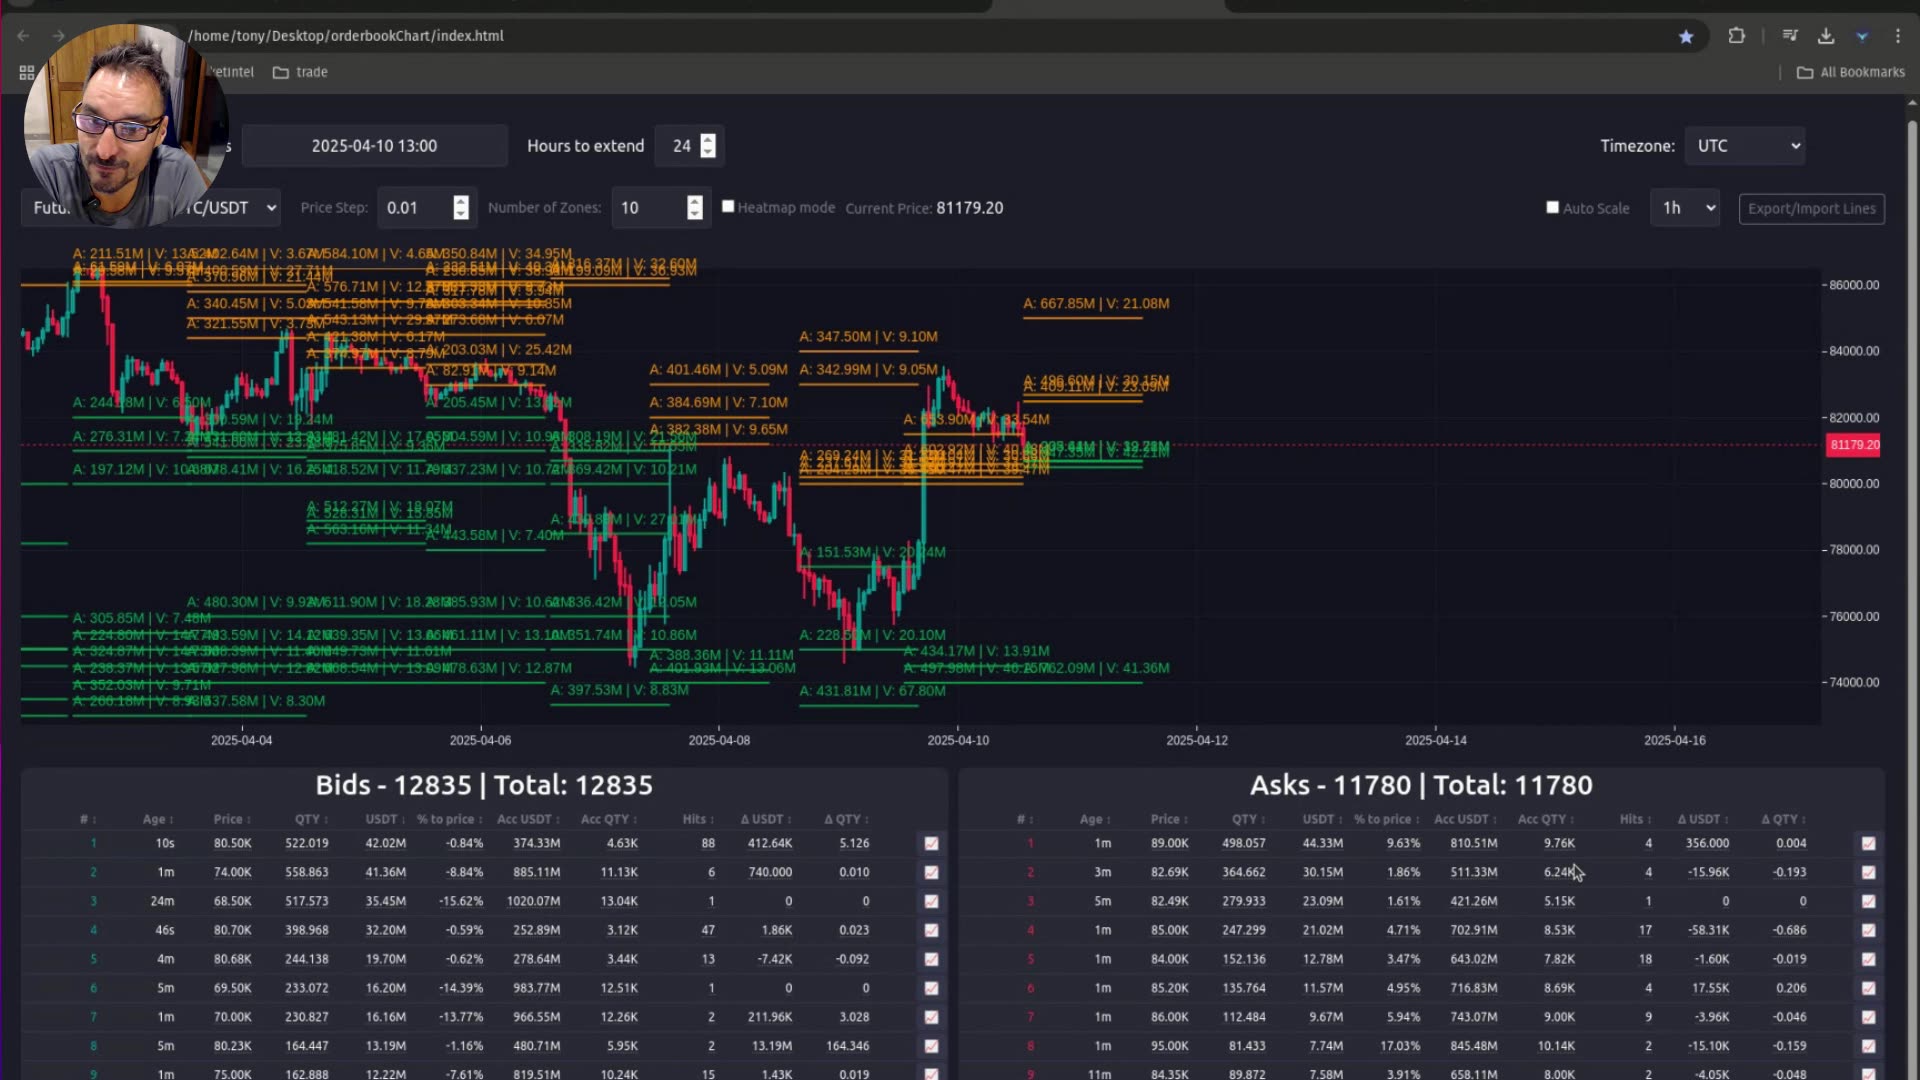
Task: Open the 1h timeframe dropdown
Action: (1685, 207)
